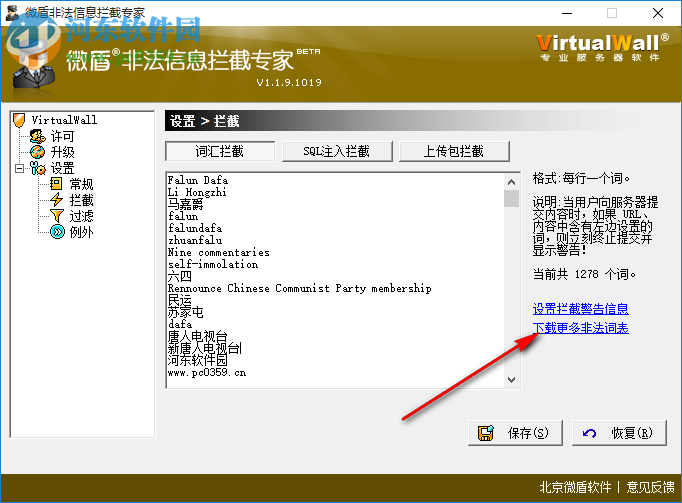682x503 pixels.
Task: Click the 'Falun Dafa' line in list
Action: click(x=198, y=180)
